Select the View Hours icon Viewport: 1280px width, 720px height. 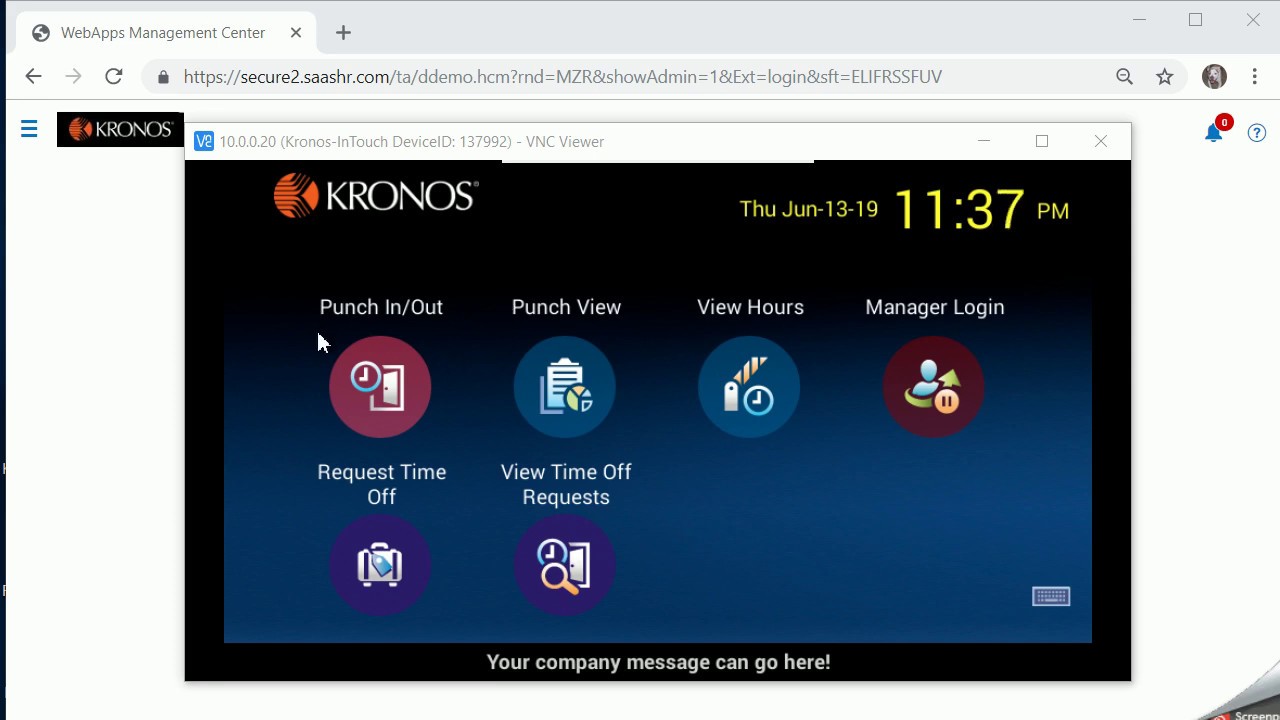pos(749,387)
